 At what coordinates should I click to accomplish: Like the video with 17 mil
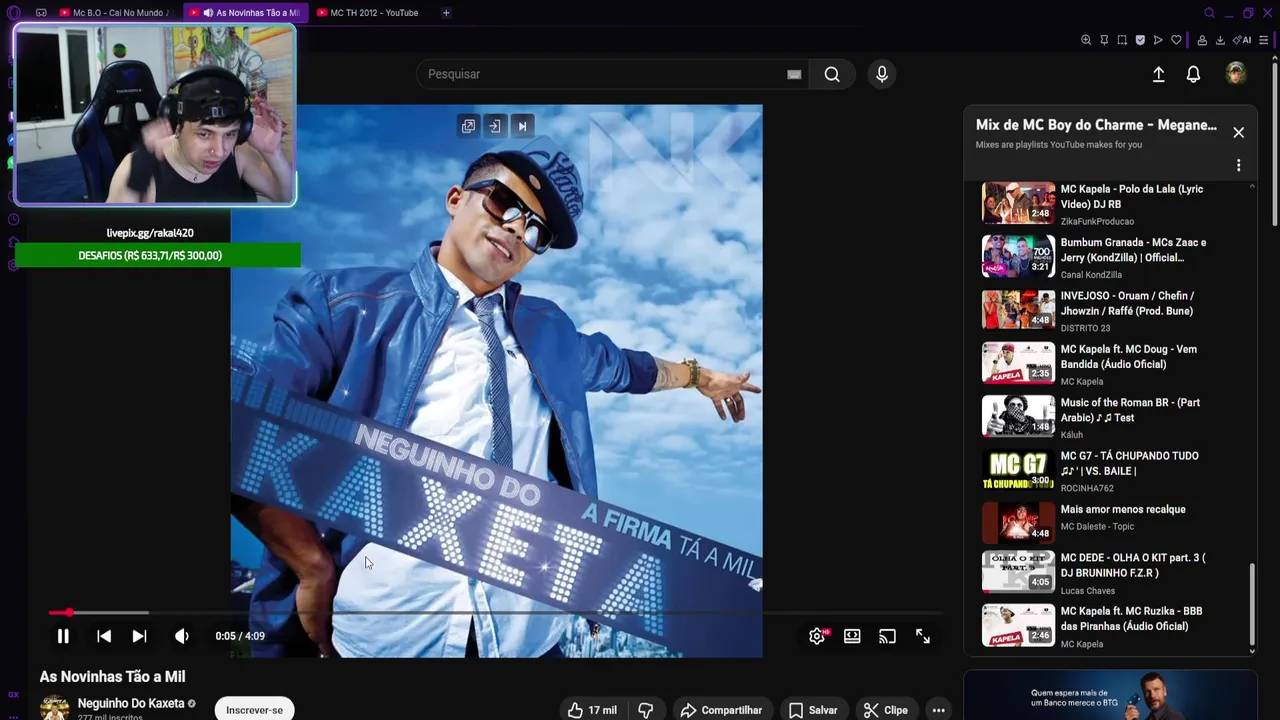tap(592, 710)
